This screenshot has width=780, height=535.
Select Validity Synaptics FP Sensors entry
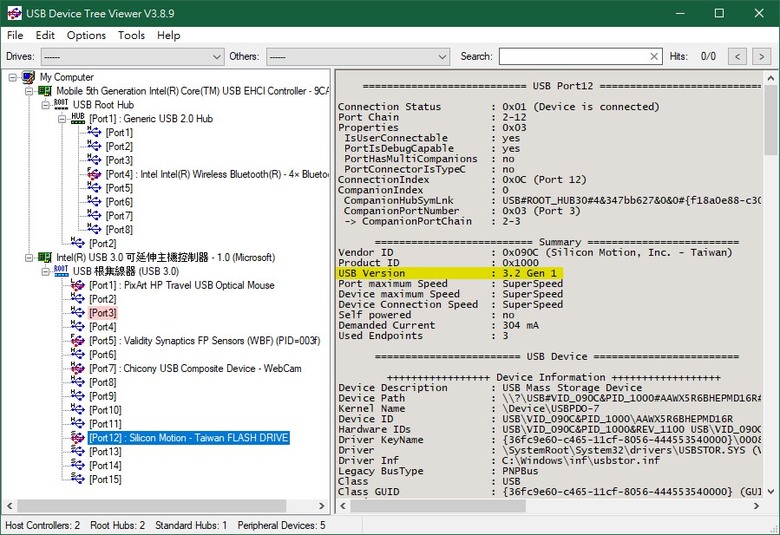tap(204, 341)
